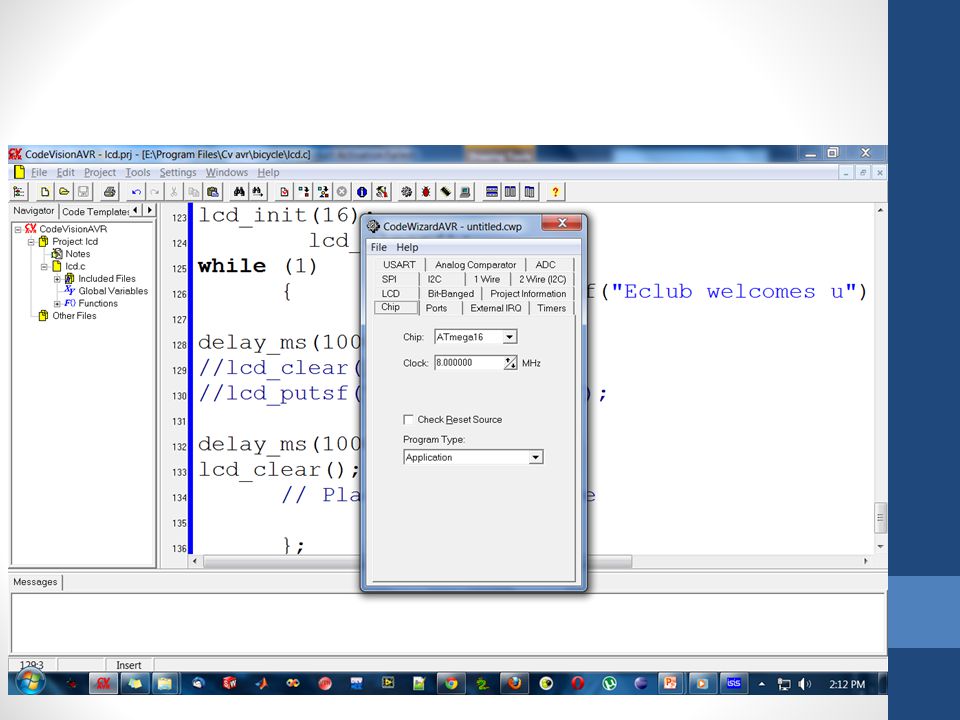
Task: Select the Messages tab
Action: pos(36,582)
